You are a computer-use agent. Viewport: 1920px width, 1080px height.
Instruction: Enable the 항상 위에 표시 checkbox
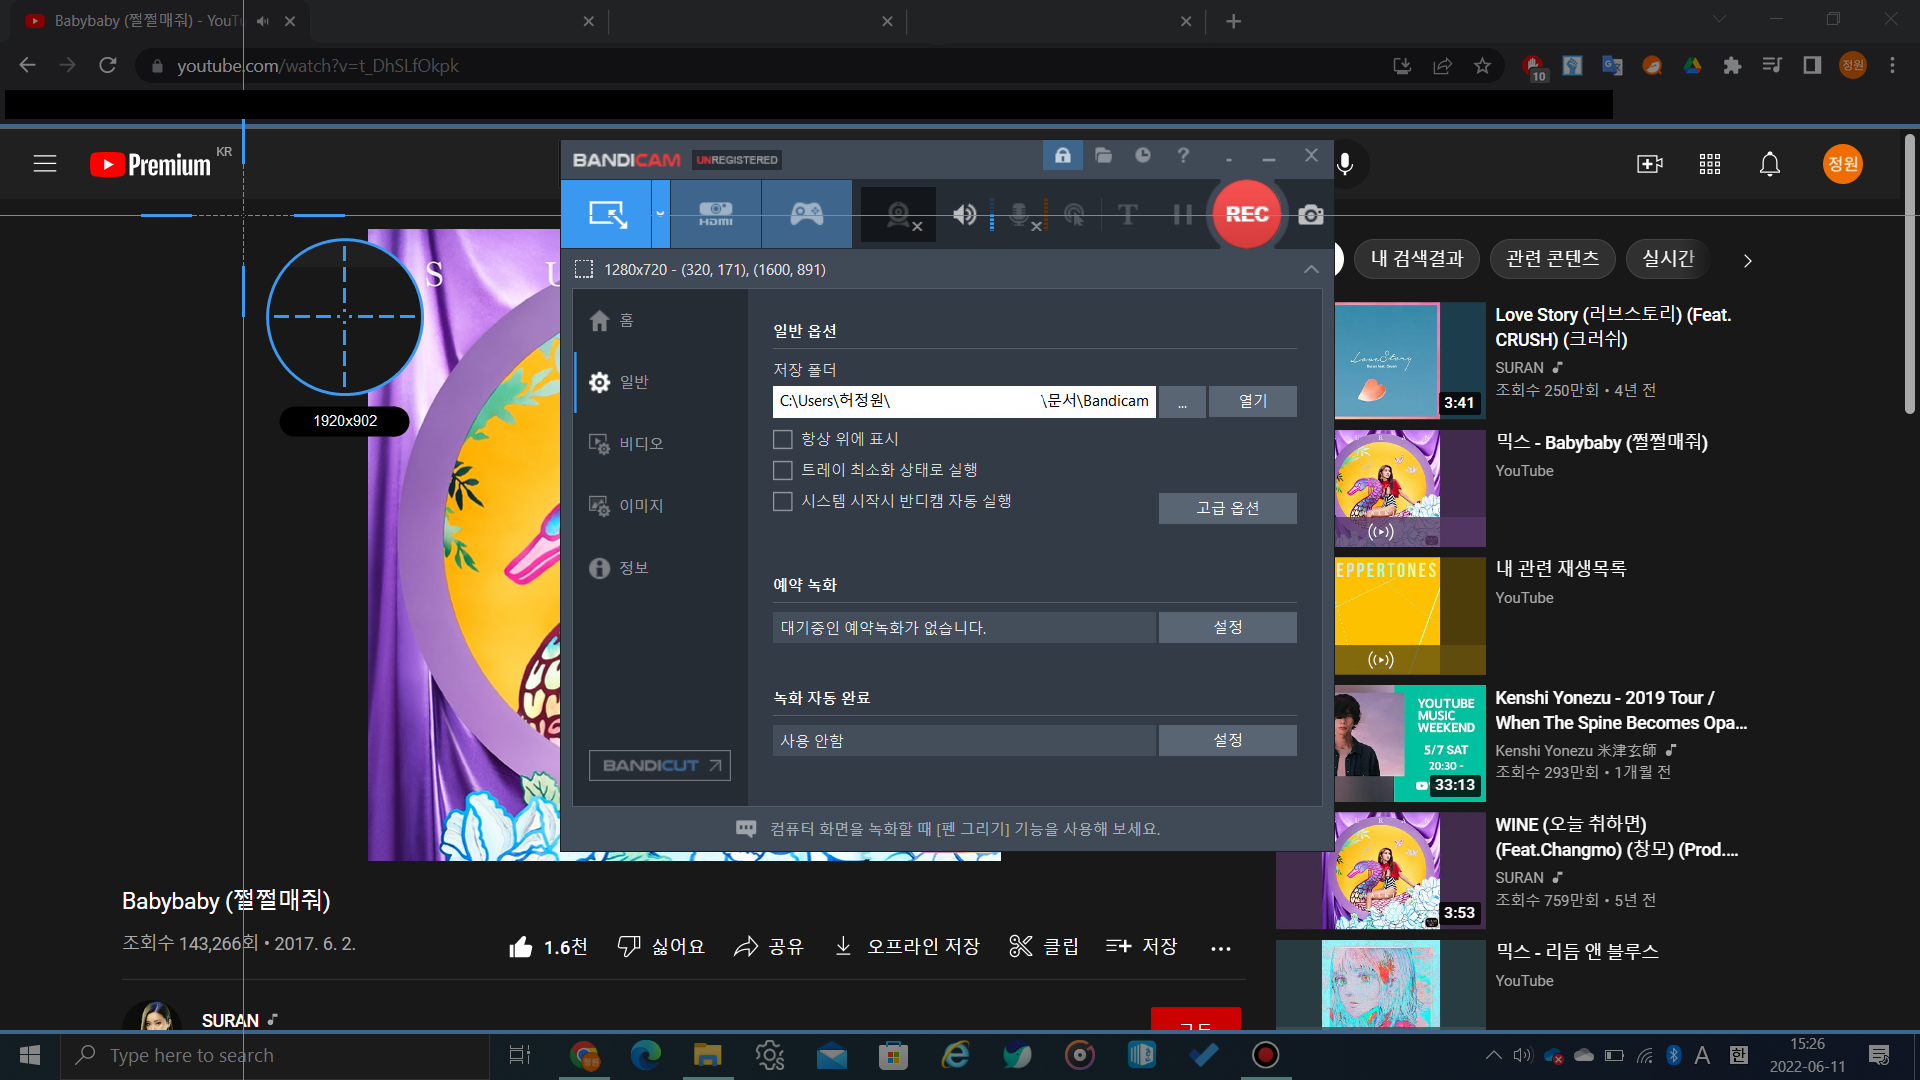tap(783, 439)
